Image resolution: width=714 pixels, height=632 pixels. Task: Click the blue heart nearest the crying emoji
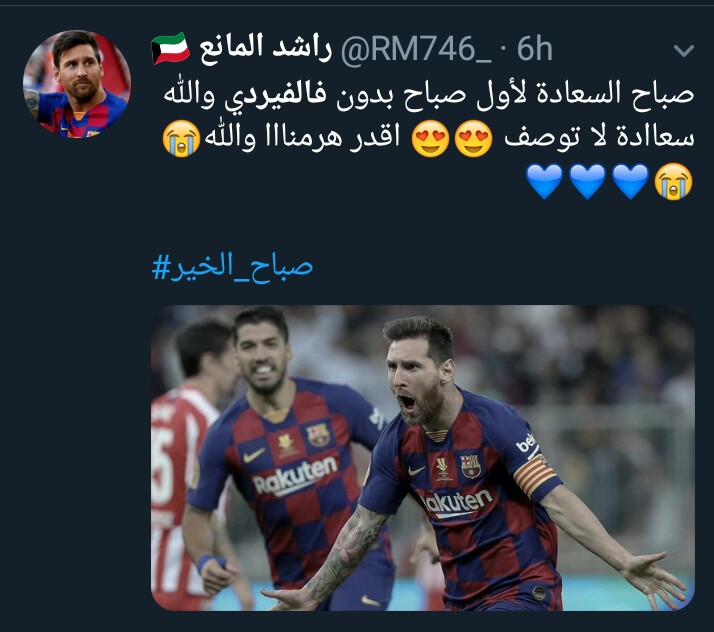631,182
